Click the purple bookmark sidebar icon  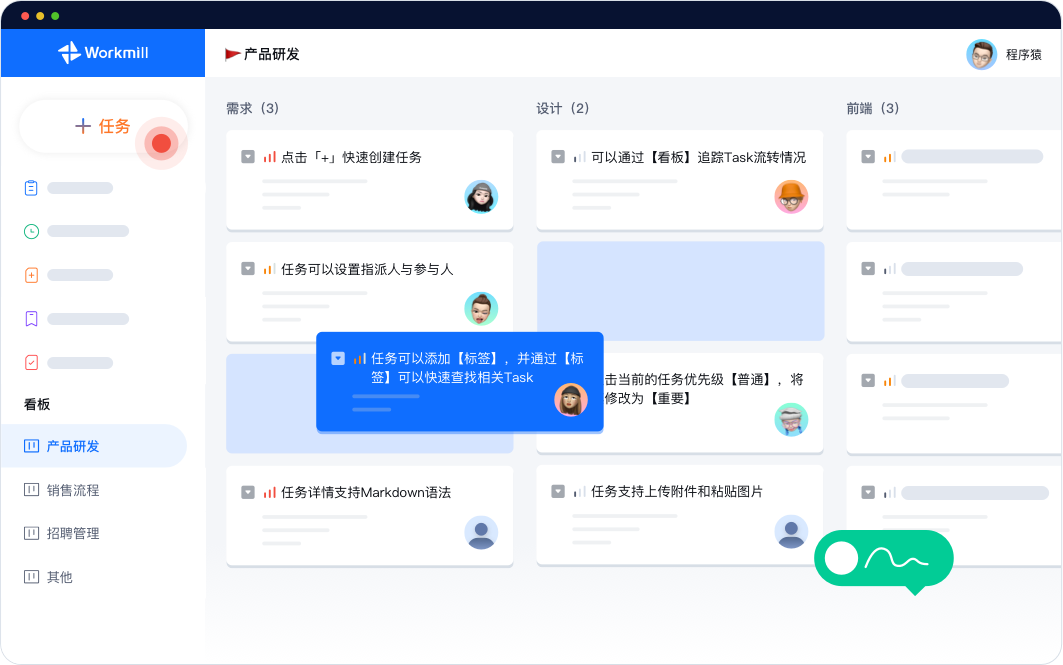pos(31,319)
